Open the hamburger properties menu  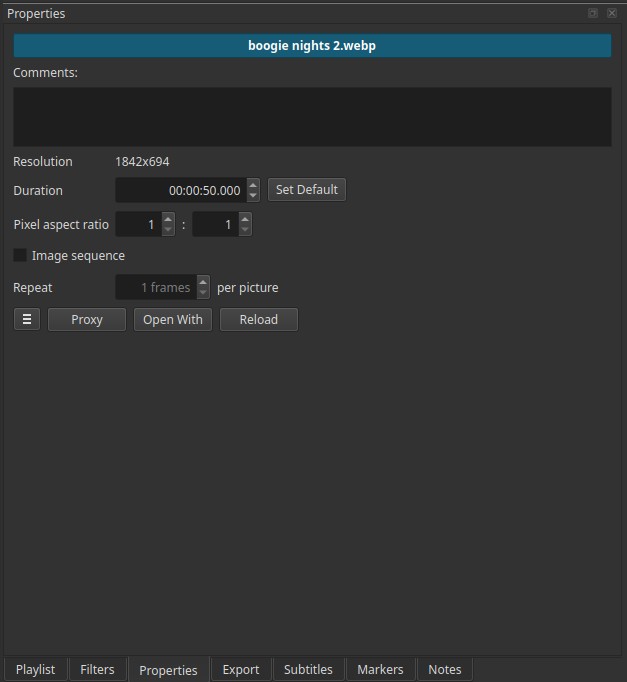click(27, 320)
